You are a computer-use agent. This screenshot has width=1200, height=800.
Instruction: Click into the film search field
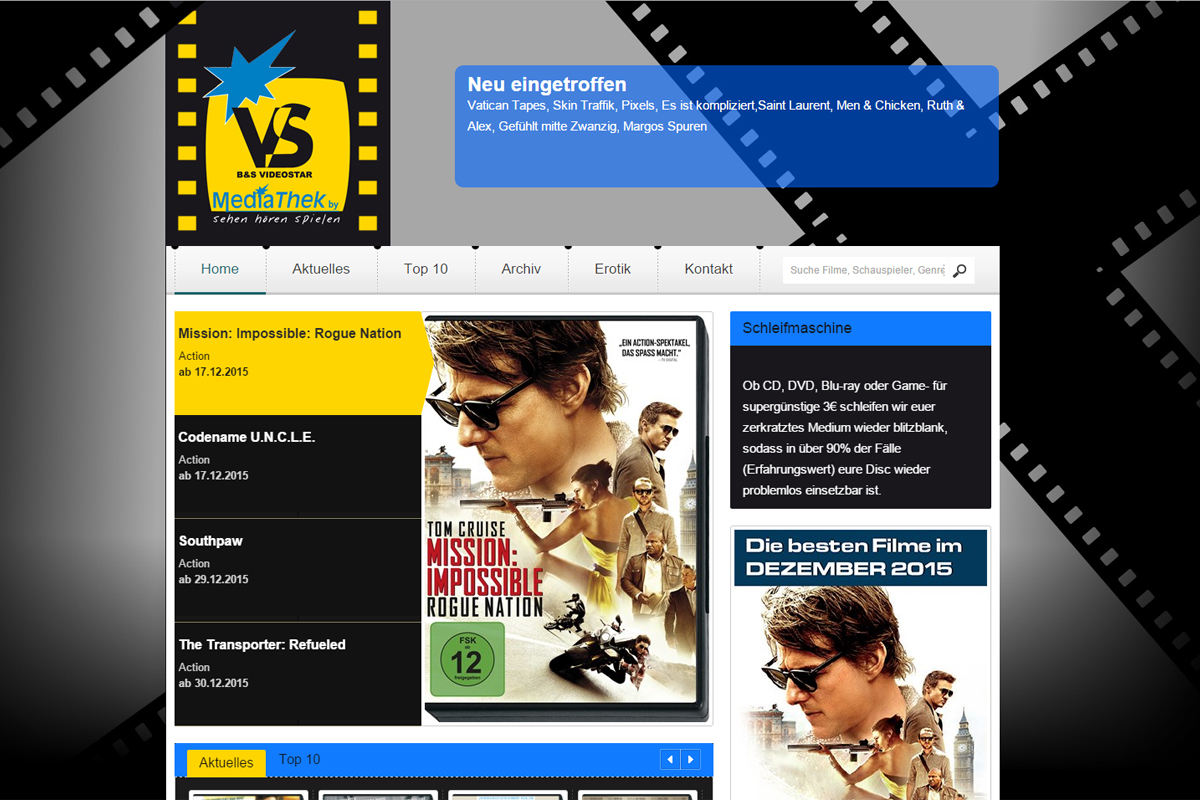coord(865,270)
